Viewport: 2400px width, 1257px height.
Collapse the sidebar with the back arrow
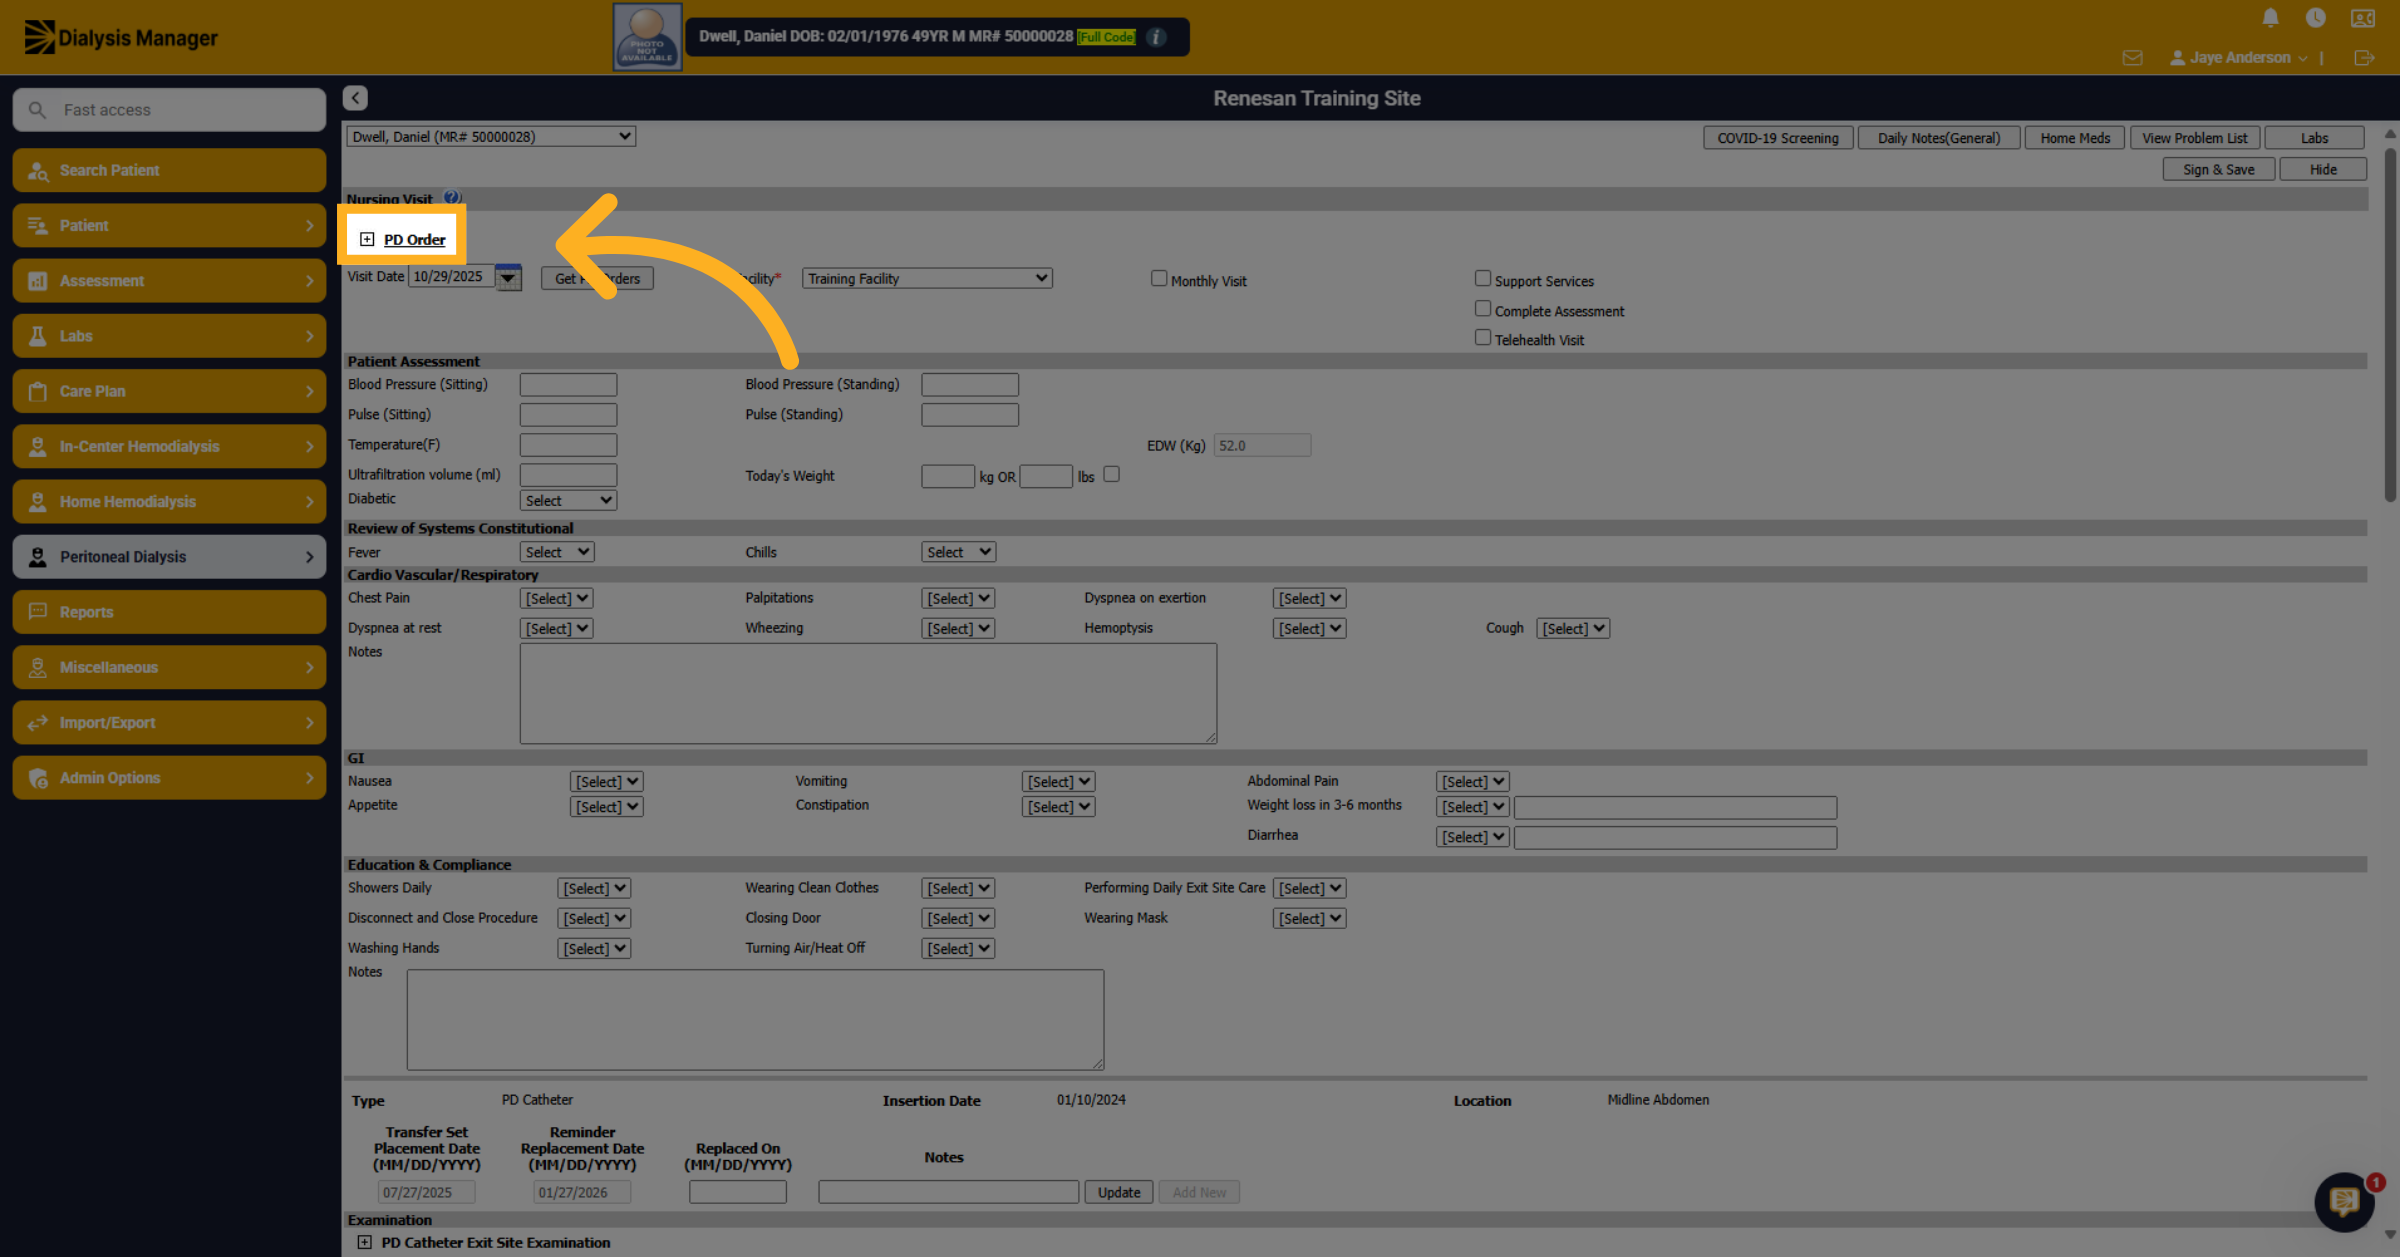[x=355, y=98]
